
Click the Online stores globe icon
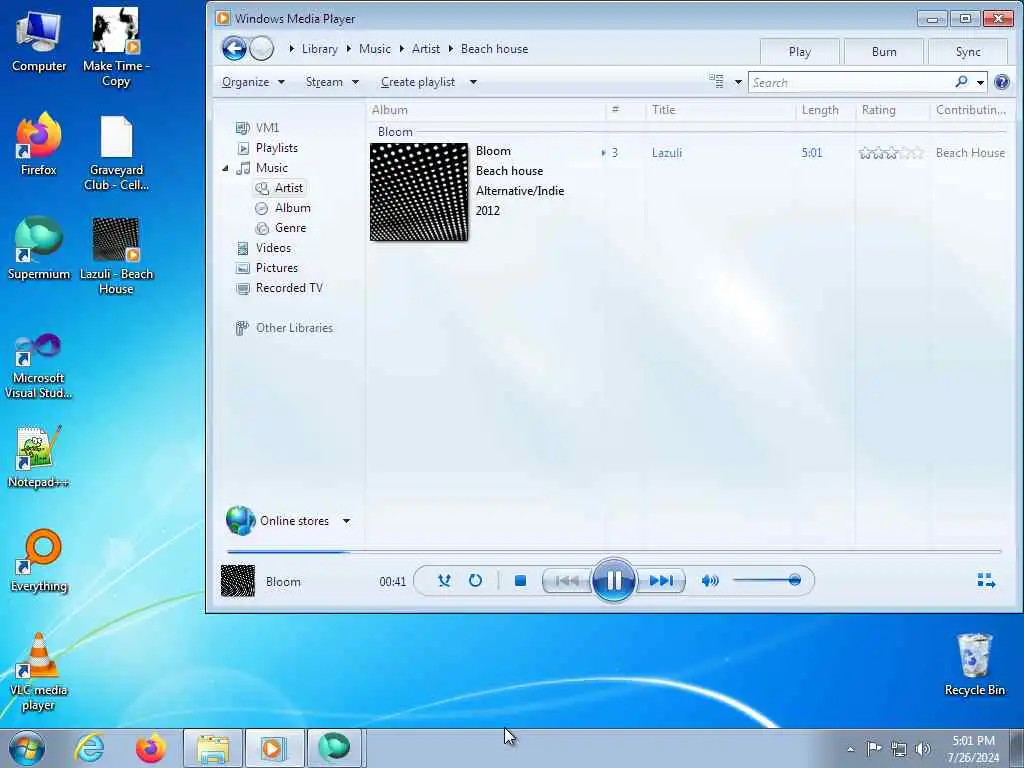pos(240,520)
